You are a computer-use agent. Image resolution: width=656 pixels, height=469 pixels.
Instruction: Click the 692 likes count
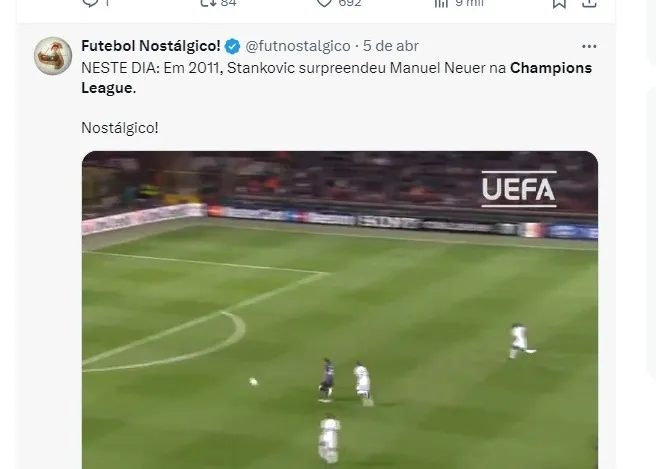pyautogui.click(x=350, y=3)
